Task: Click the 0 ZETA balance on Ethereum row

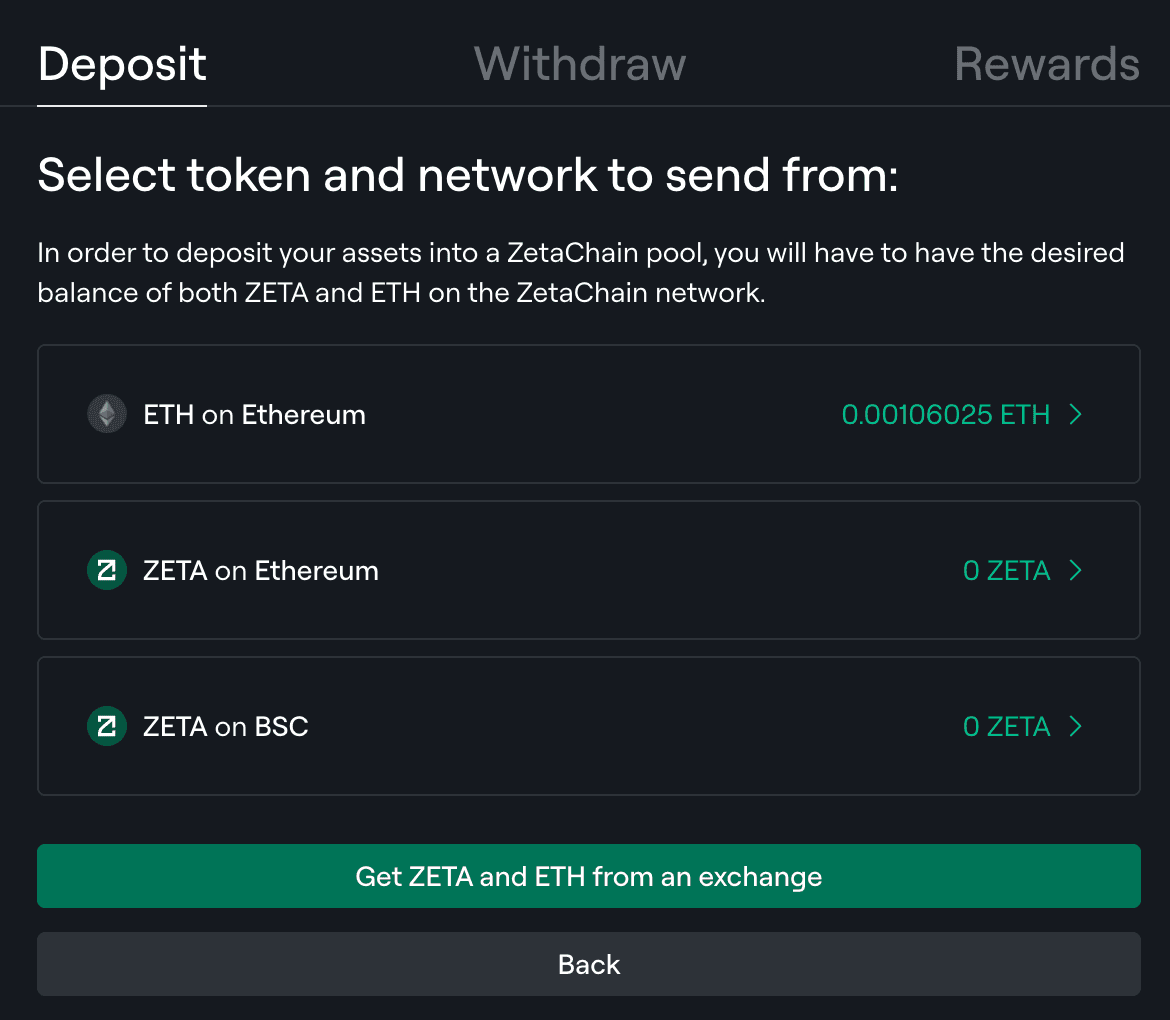Action: click(1006, 571)
